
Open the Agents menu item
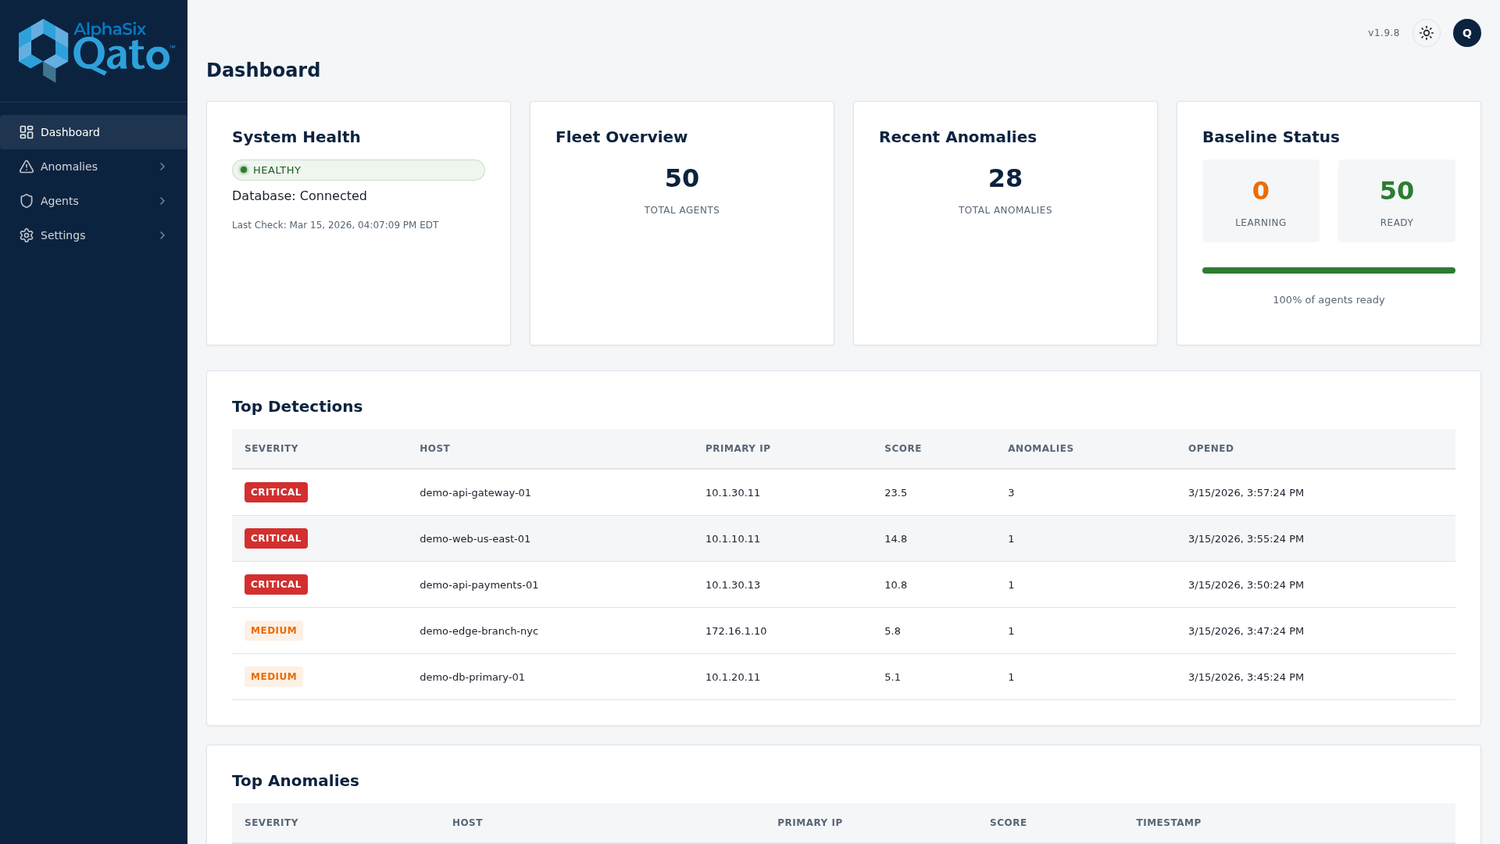(93, 201)
